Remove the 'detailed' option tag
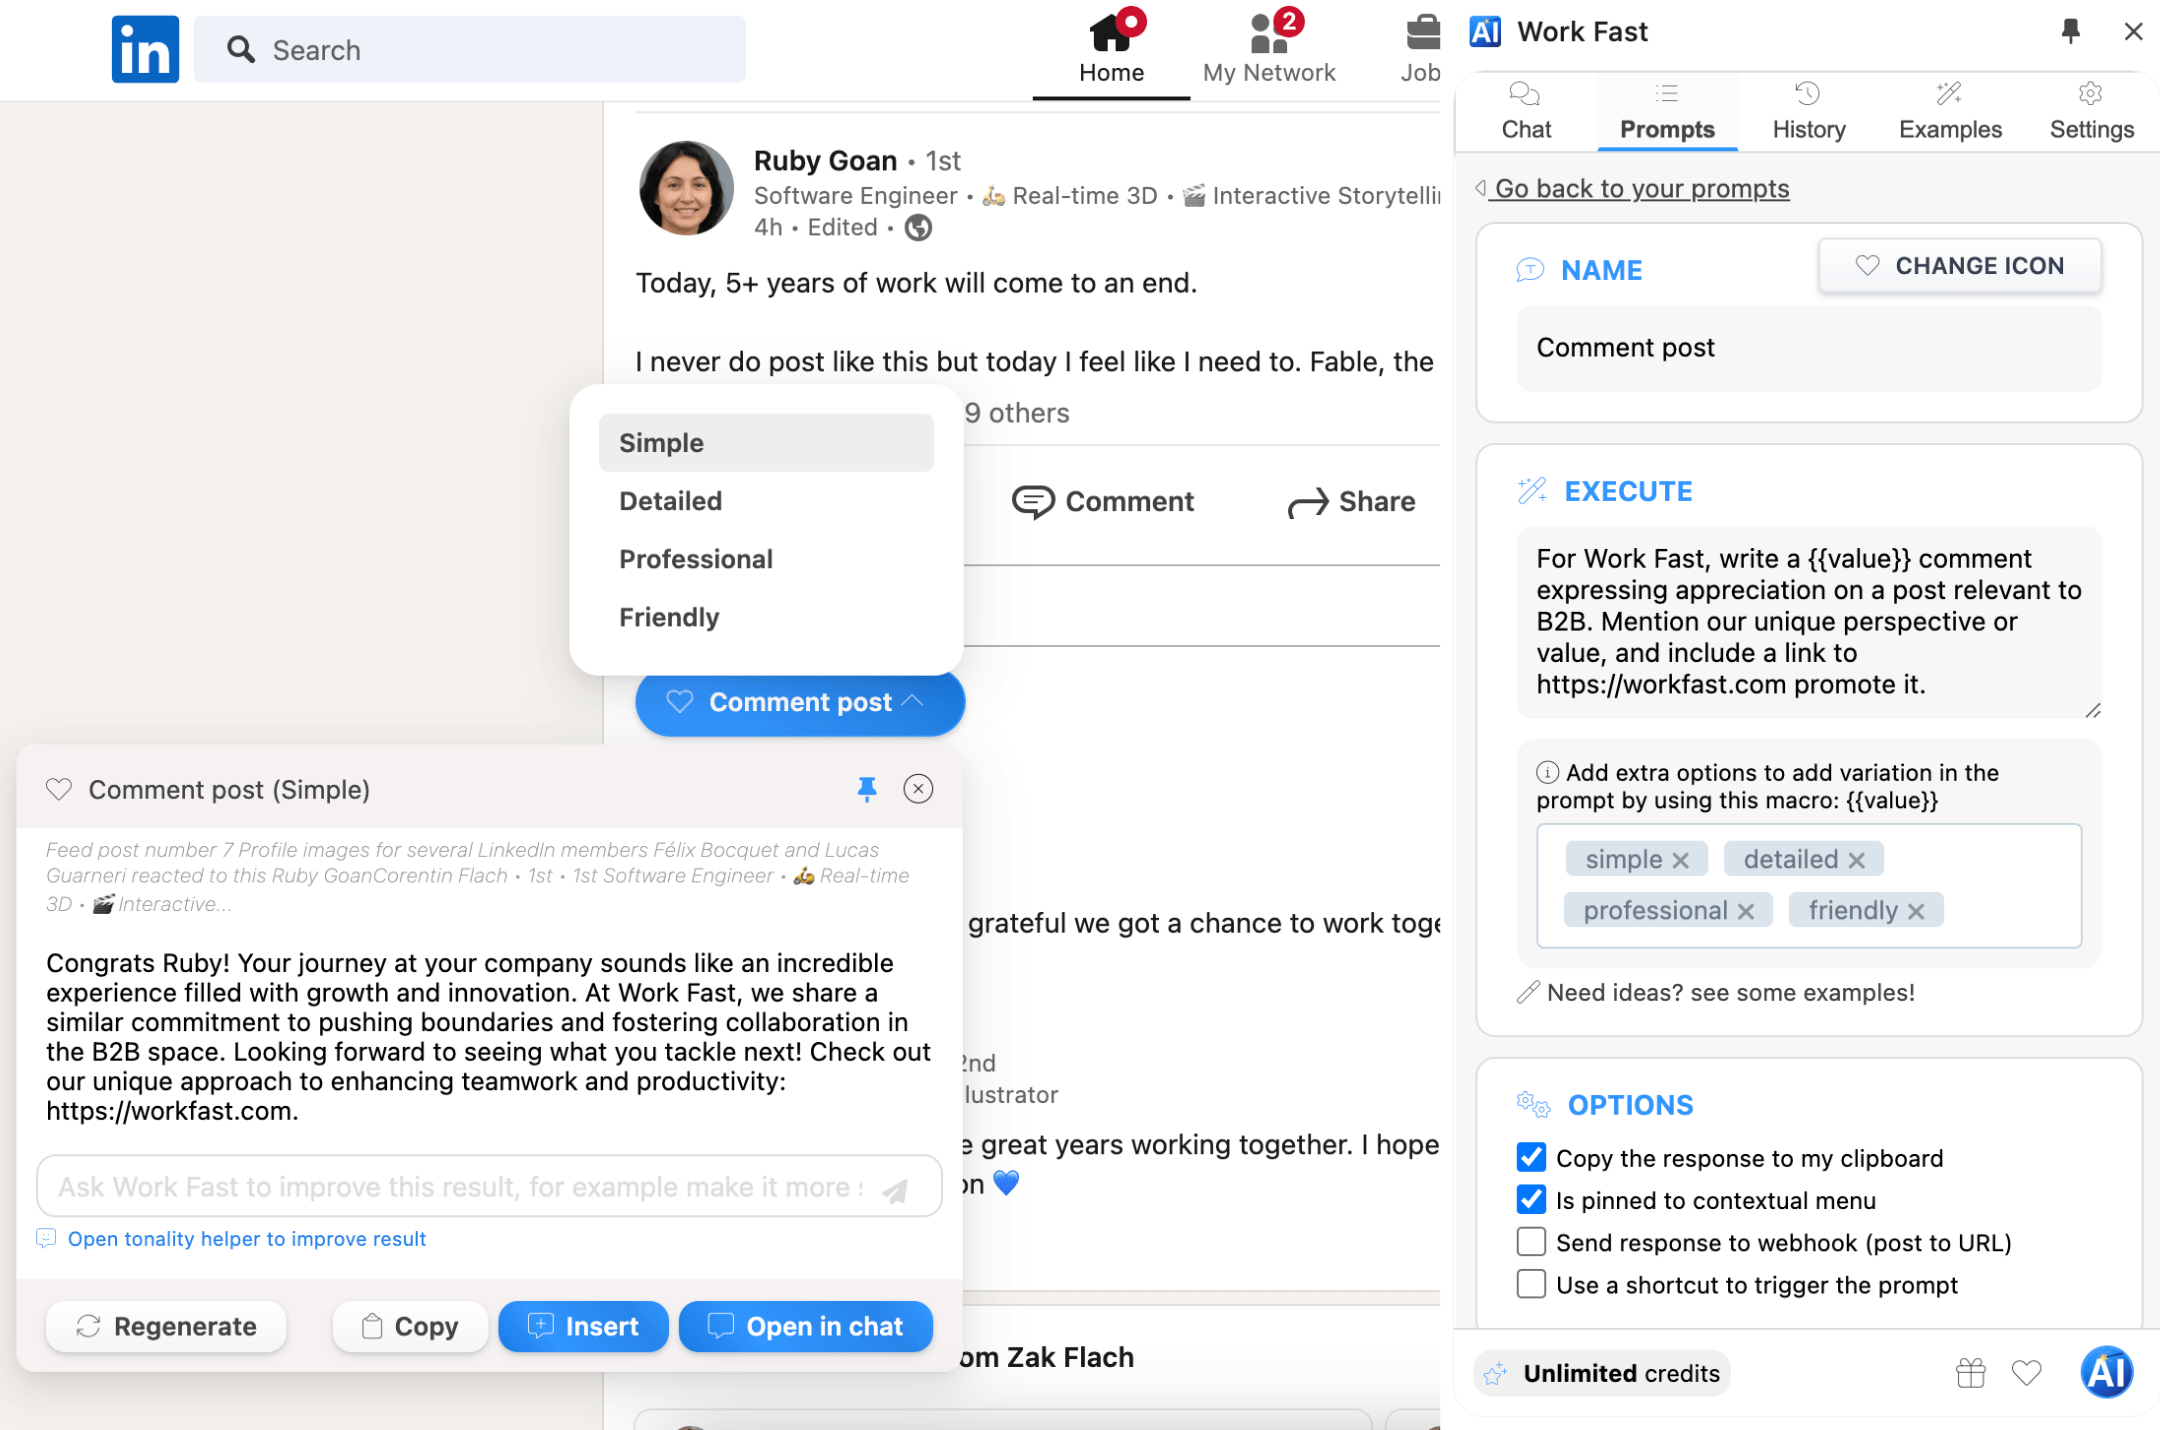Viewport: 2160px width, 1430px height. pyautogui.click(x=1857, y=860)
